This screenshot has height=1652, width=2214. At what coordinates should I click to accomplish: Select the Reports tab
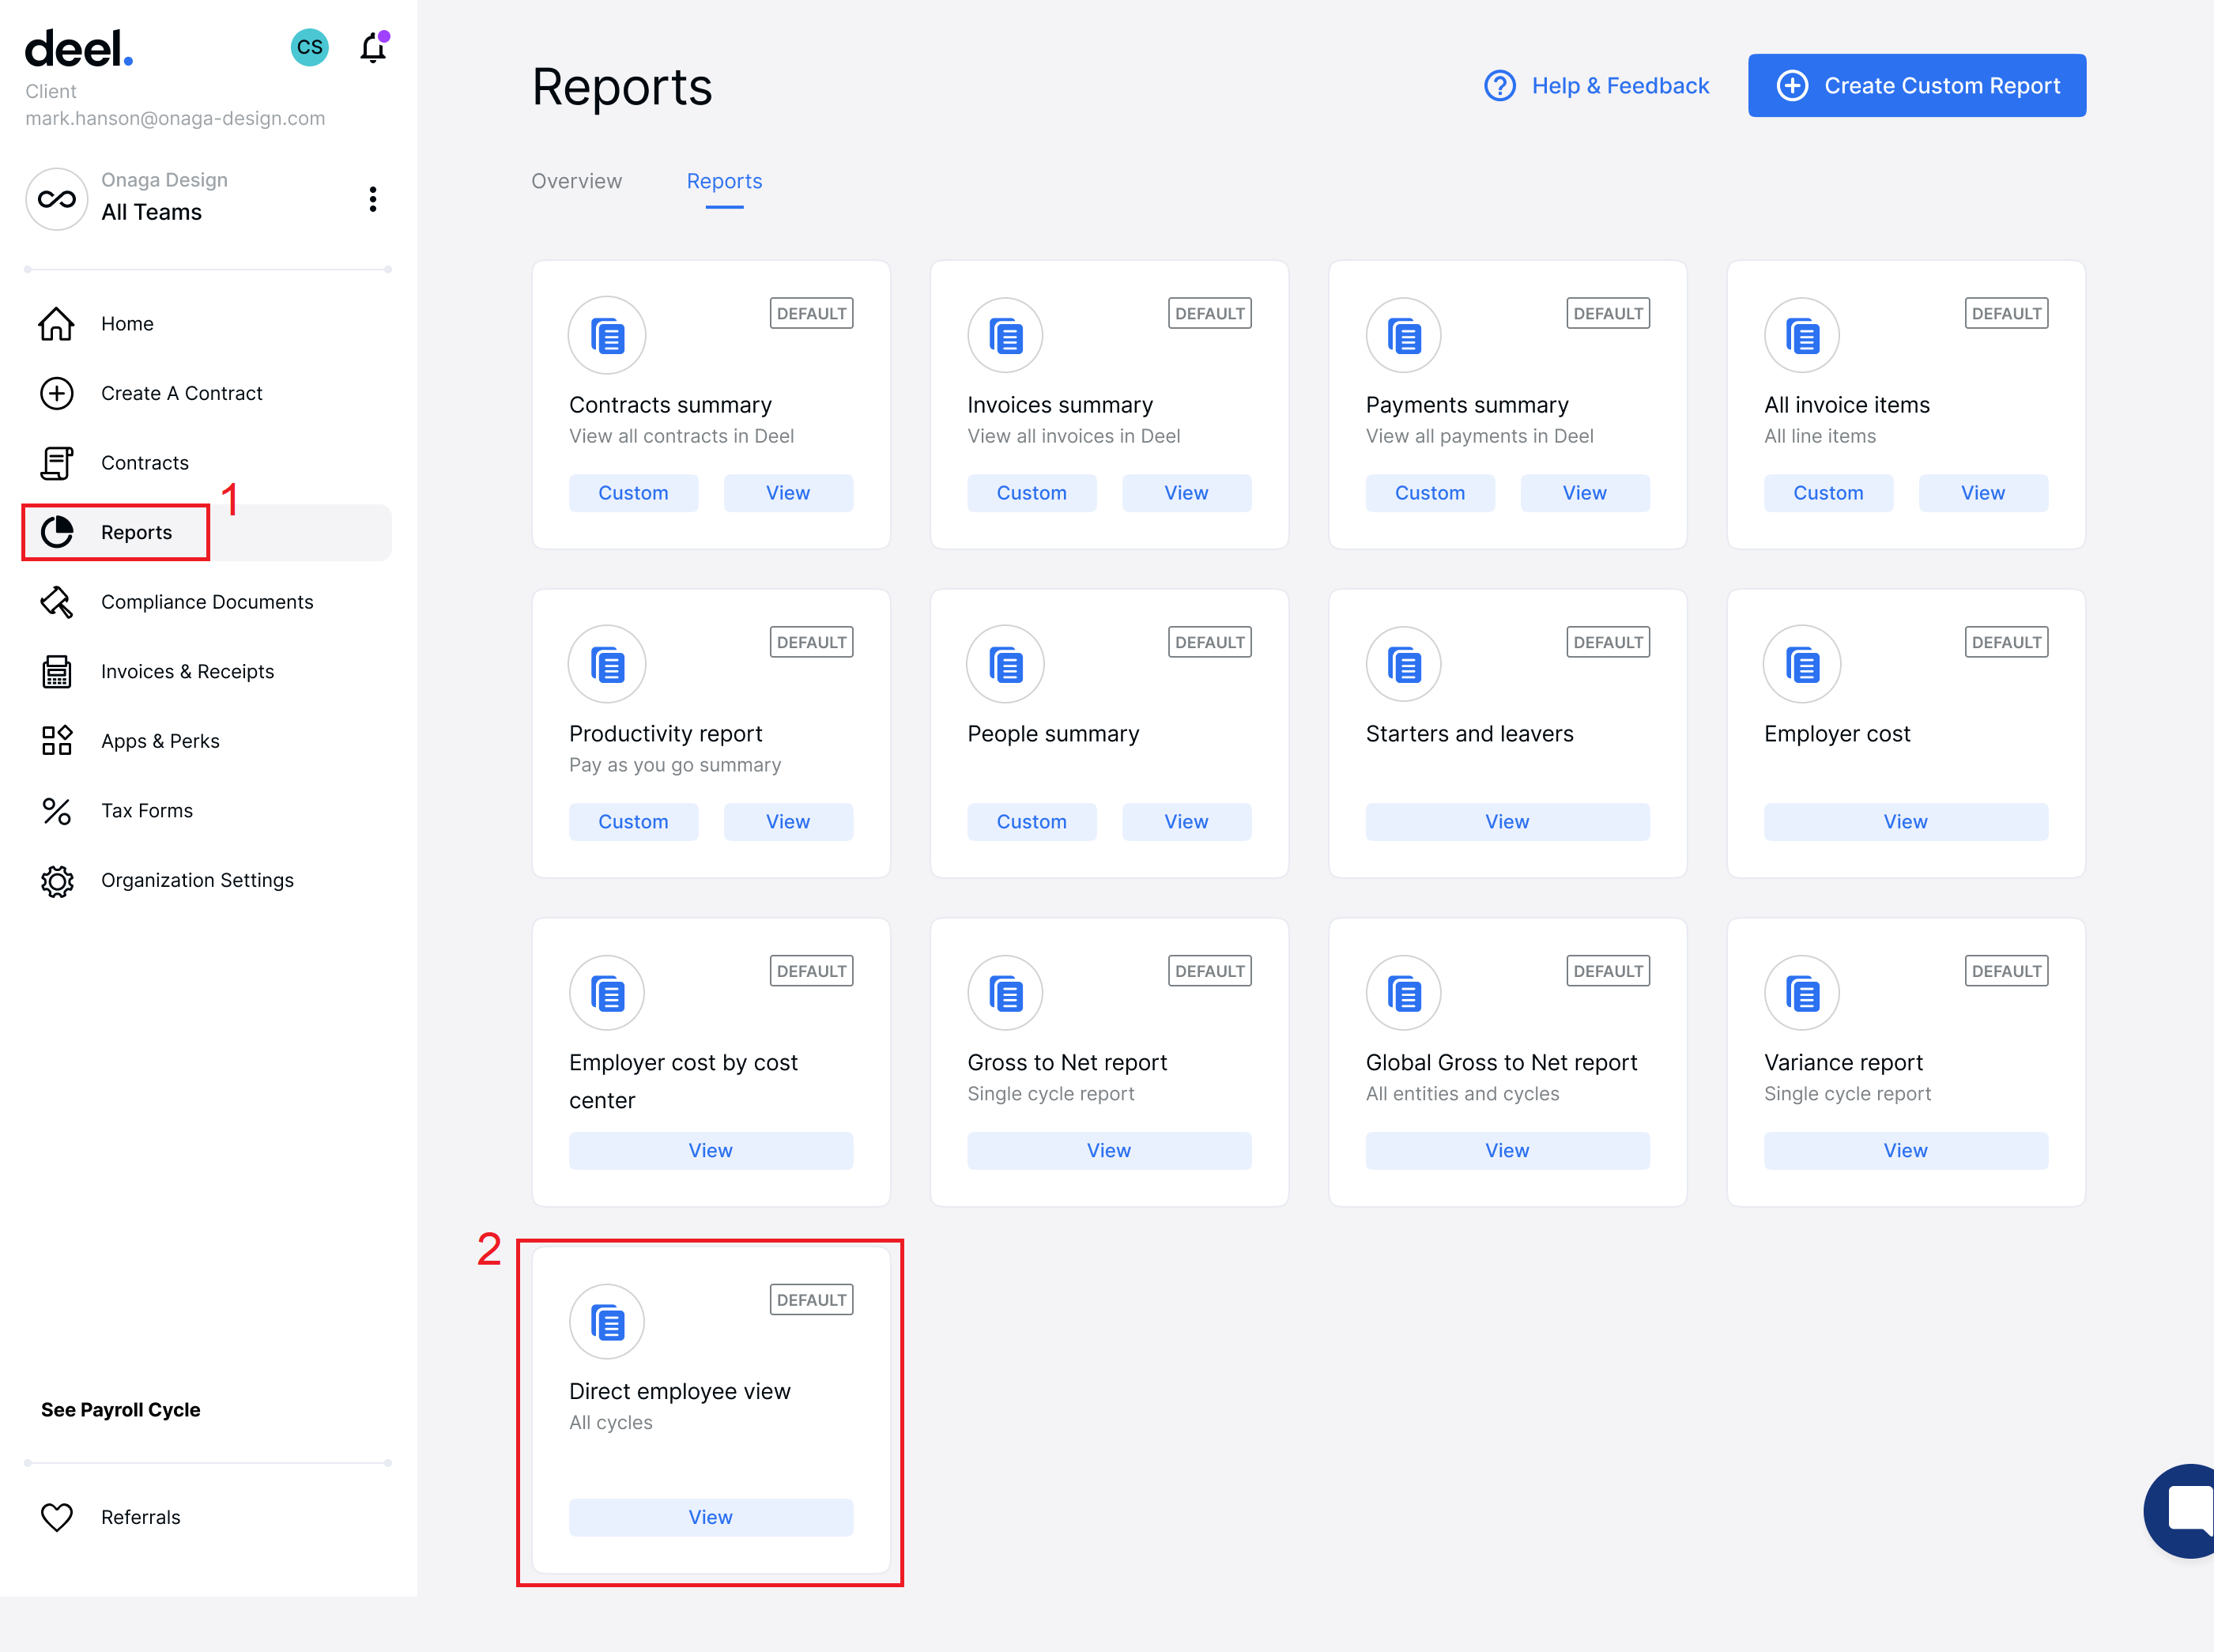click(724, 181)
